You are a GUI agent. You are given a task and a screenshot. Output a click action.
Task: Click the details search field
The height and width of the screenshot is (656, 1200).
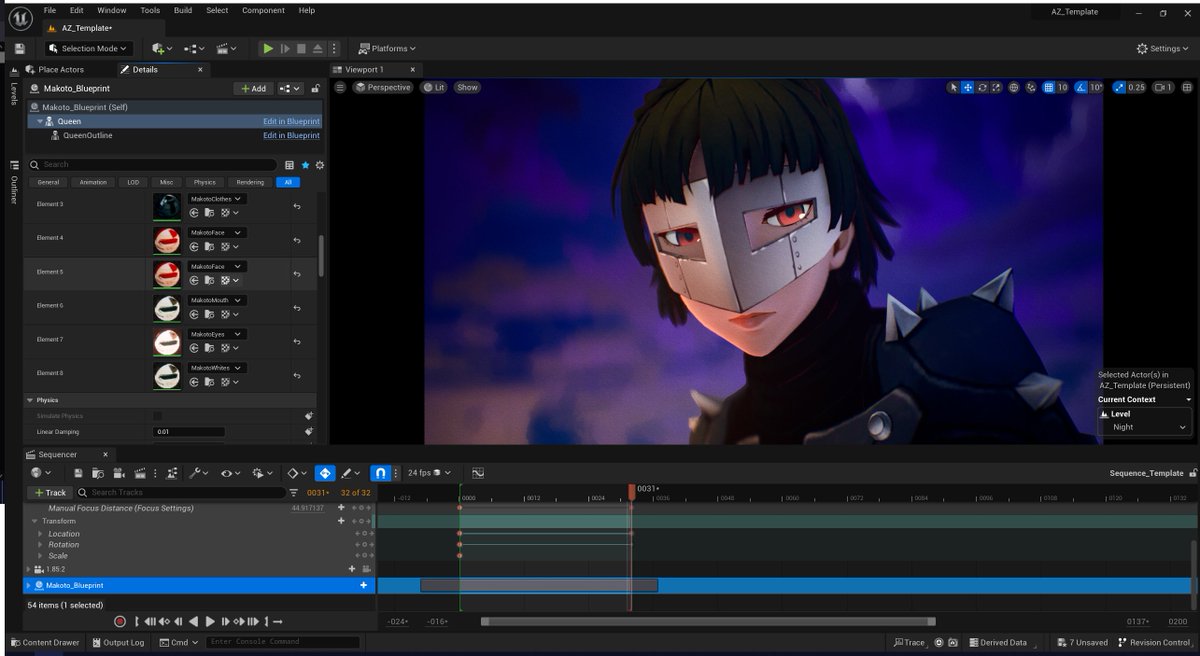pyautogui.click(x=152, y=164)
